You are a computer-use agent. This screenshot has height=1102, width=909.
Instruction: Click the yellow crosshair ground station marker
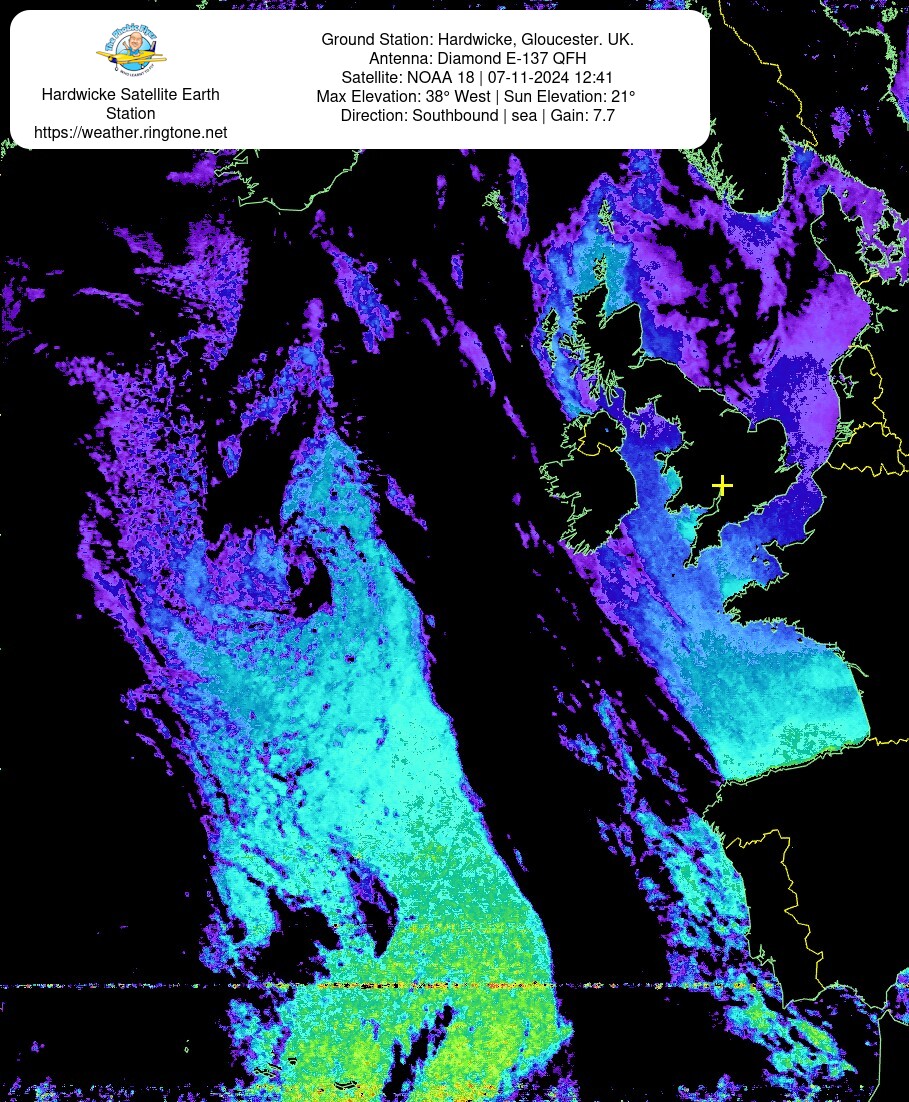pyautogui.click(x=722, y=486)
